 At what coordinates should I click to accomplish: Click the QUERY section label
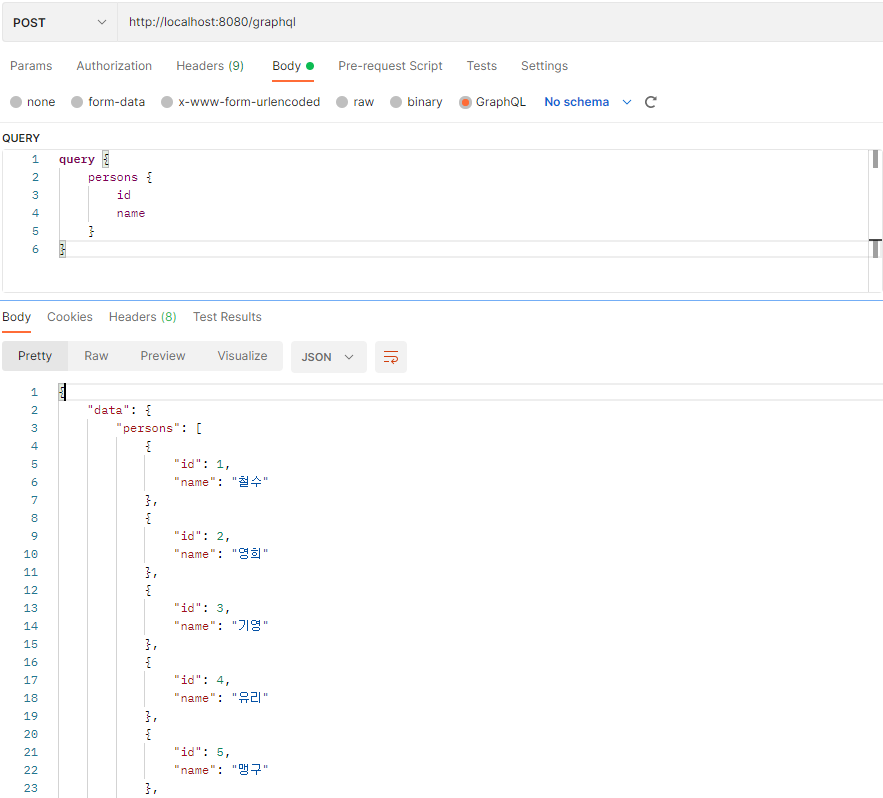click(21, 139)
